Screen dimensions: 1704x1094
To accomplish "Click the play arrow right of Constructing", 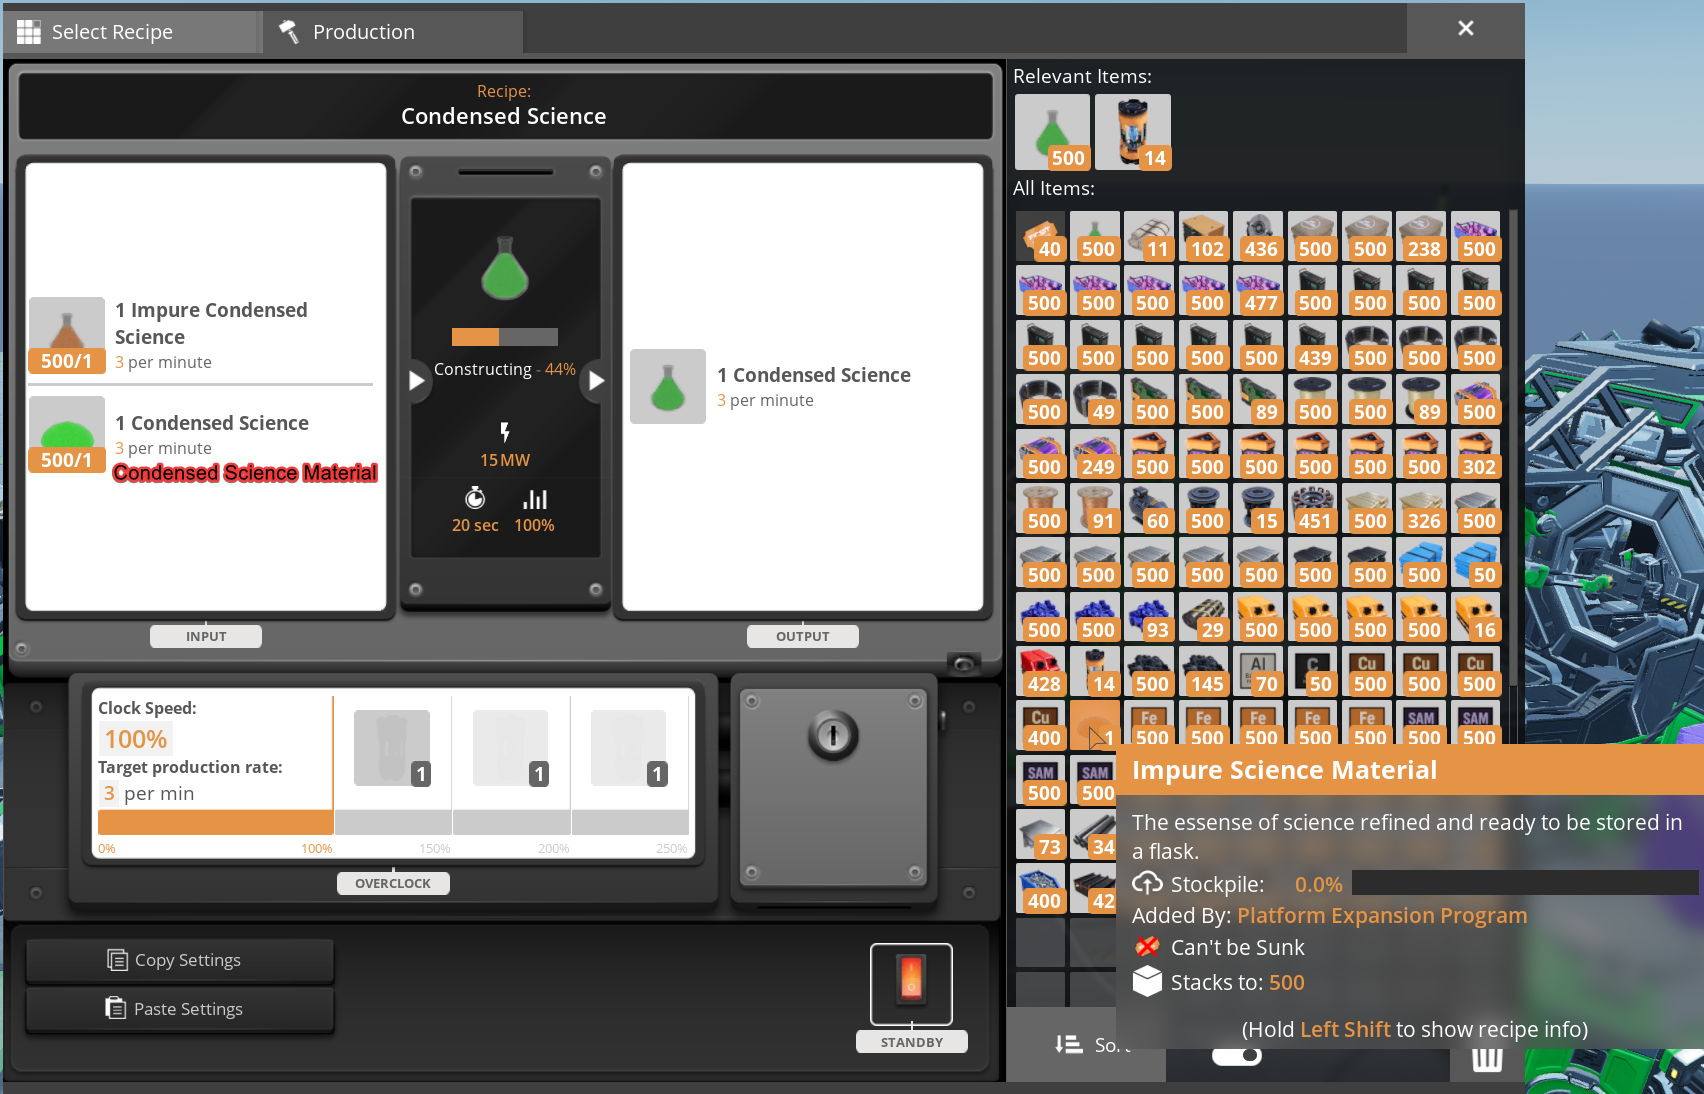I will (x=596, y=380).
